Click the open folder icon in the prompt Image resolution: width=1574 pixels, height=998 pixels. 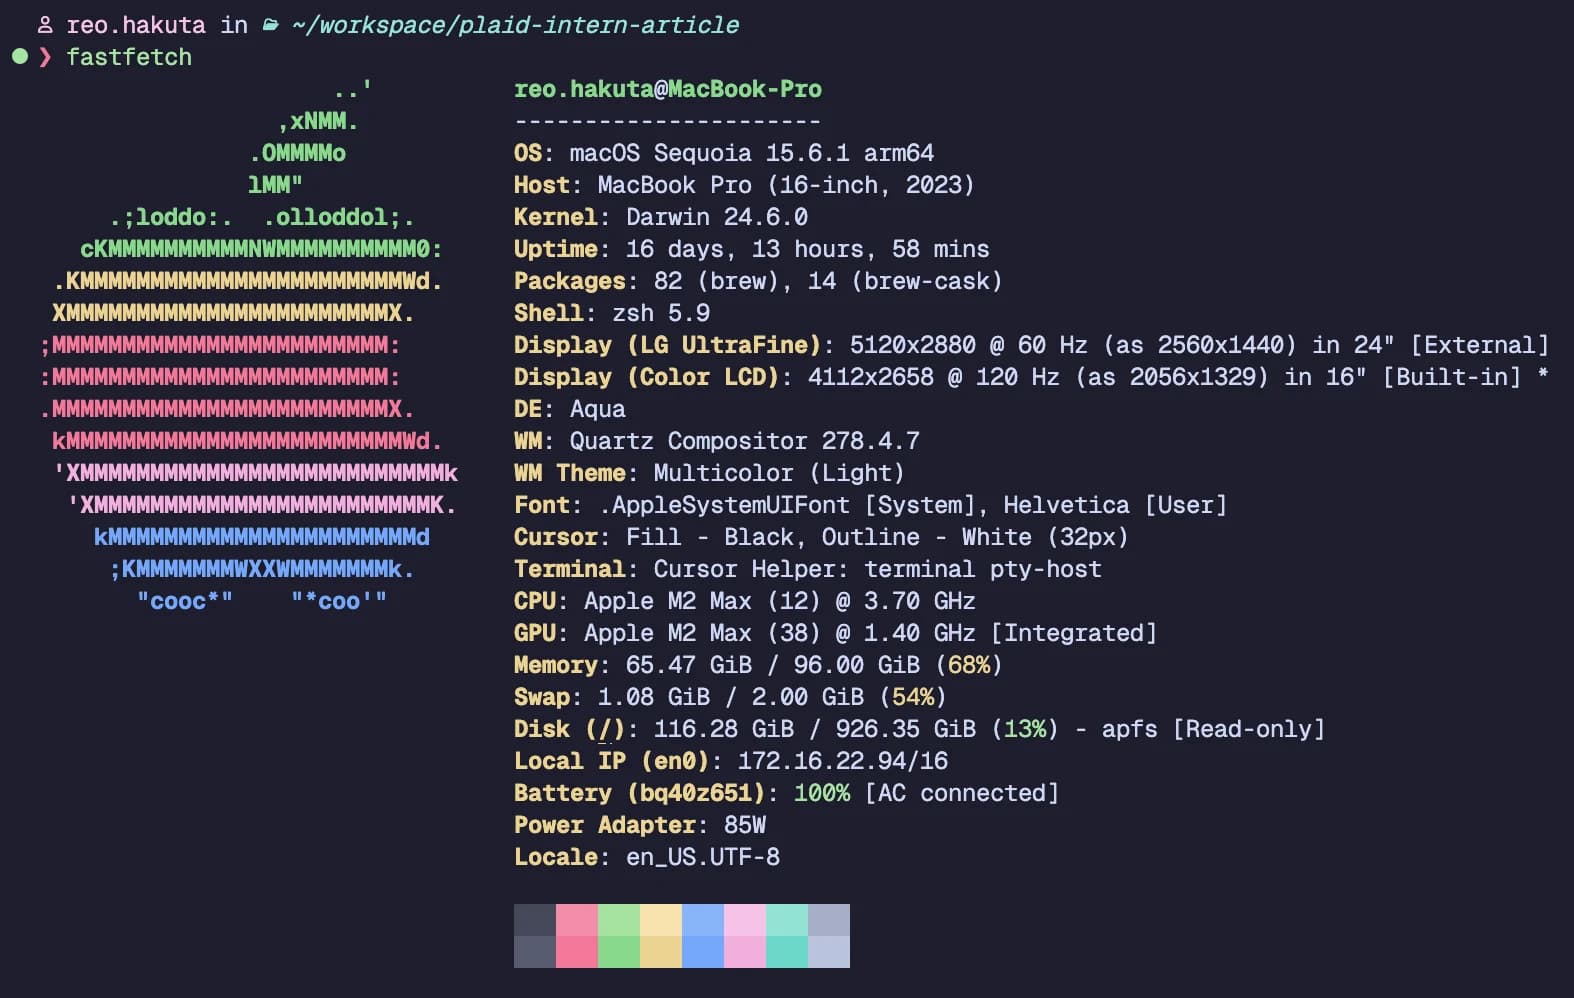click(270, 25)
